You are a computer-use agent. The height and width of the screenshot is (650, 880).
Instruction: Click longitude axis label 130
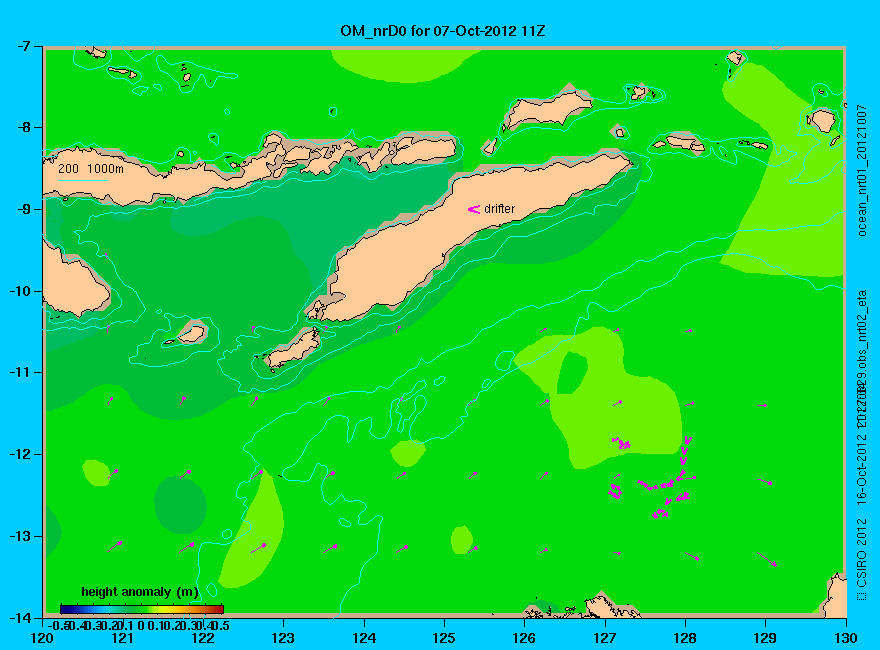click(846, 638)
